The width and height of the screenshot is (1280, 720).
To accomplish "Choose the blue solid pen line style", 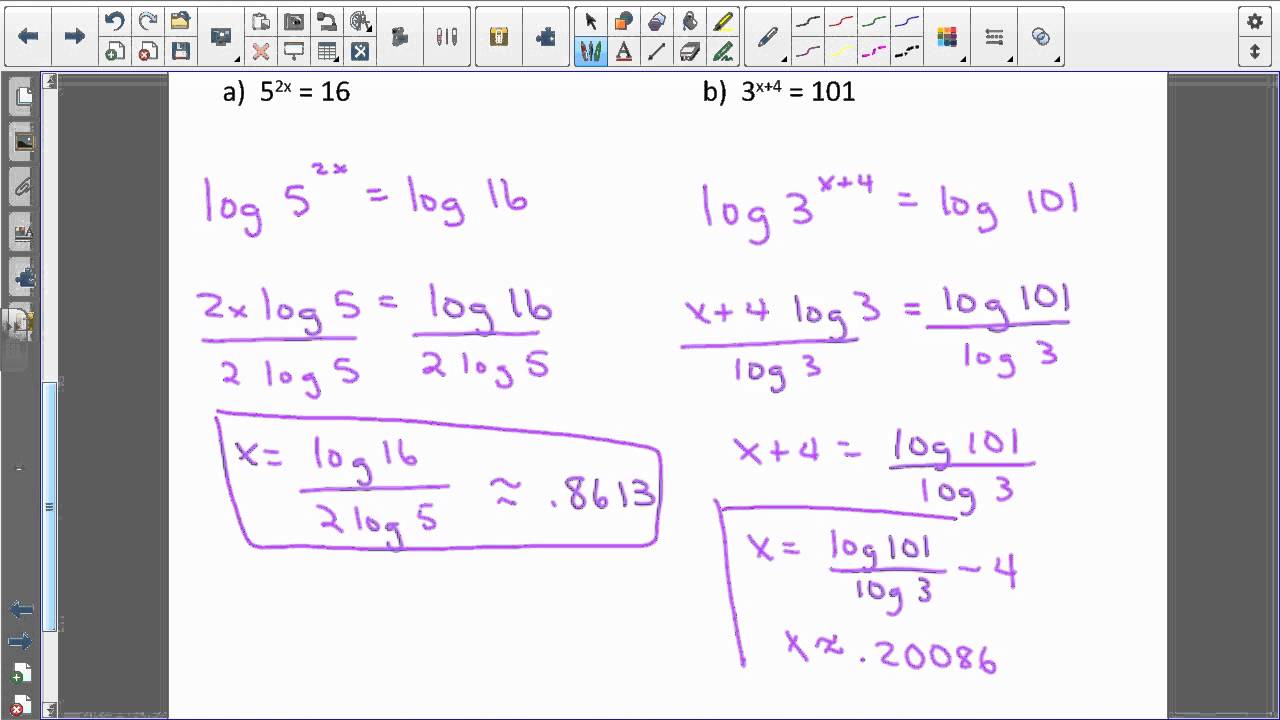I will click(x=907, y=22).
